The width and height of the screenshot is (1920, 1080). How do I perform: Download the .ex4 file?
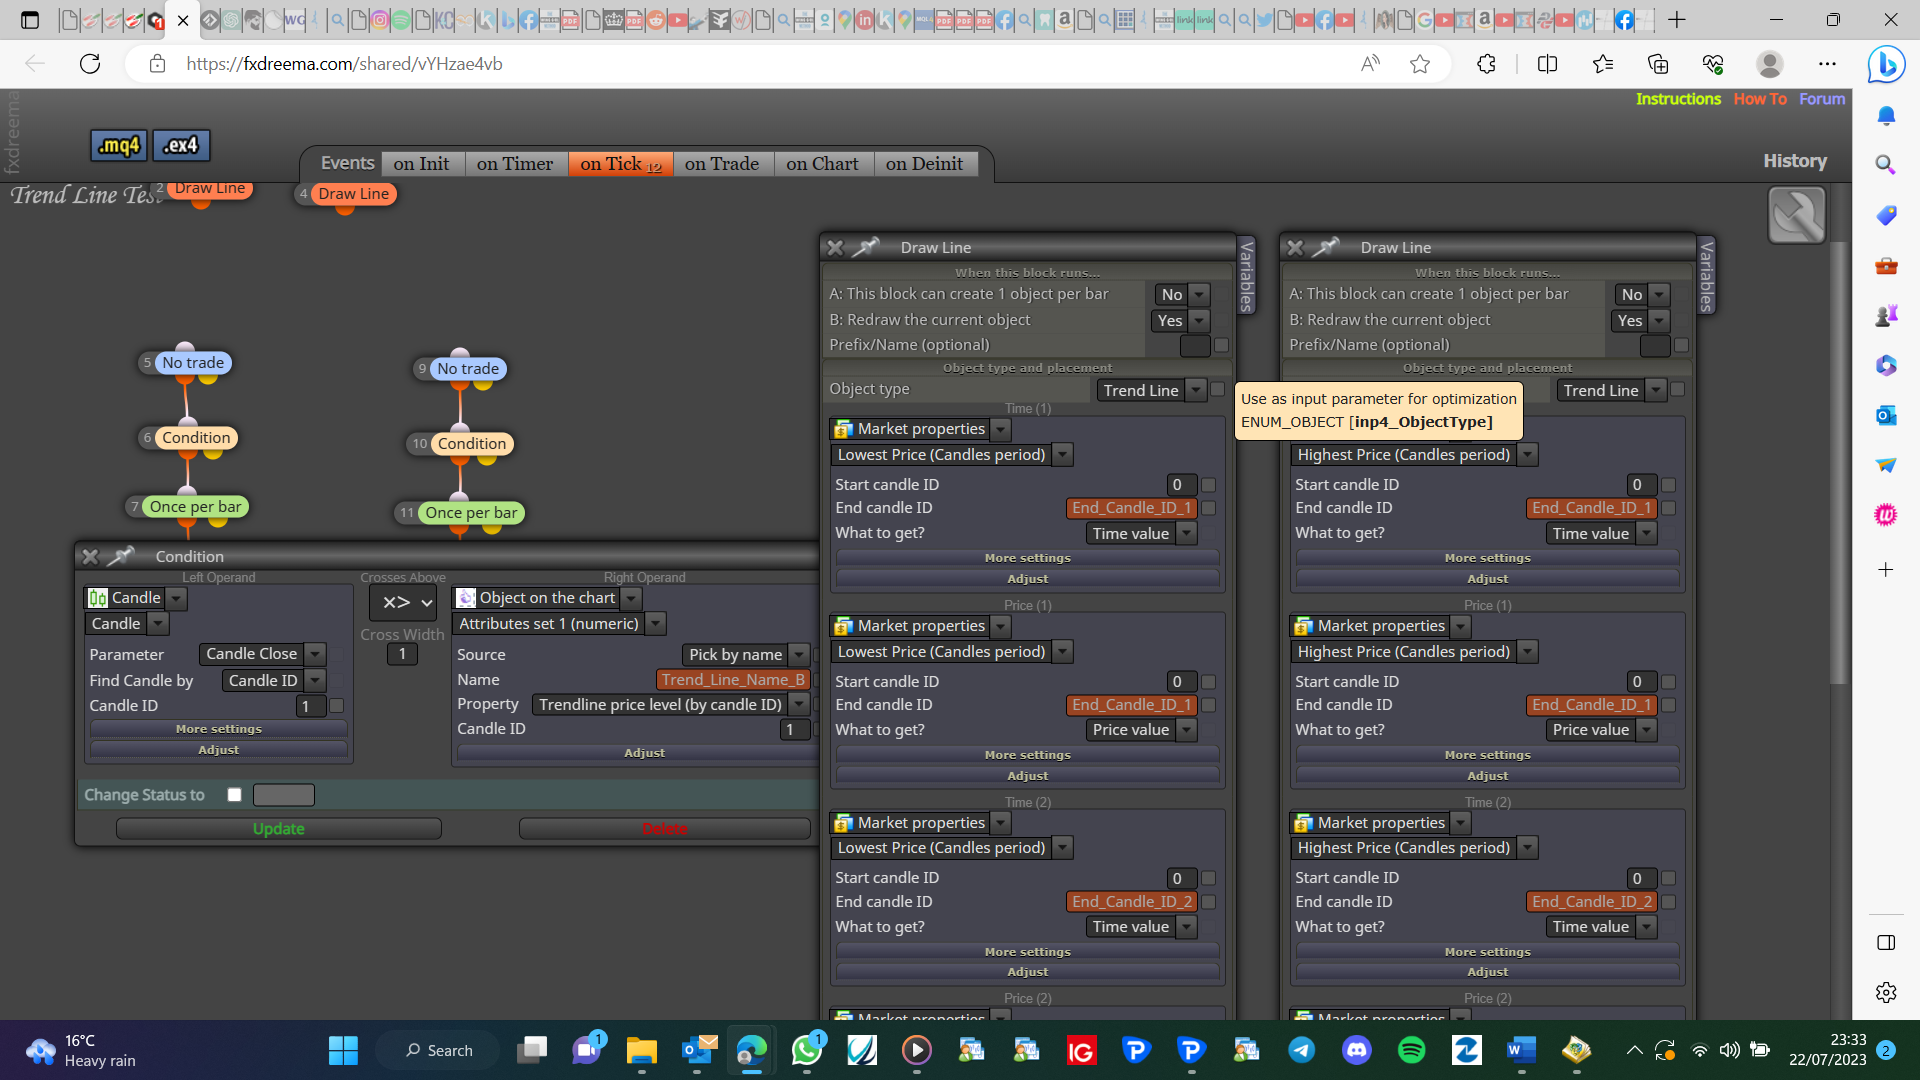181,145
